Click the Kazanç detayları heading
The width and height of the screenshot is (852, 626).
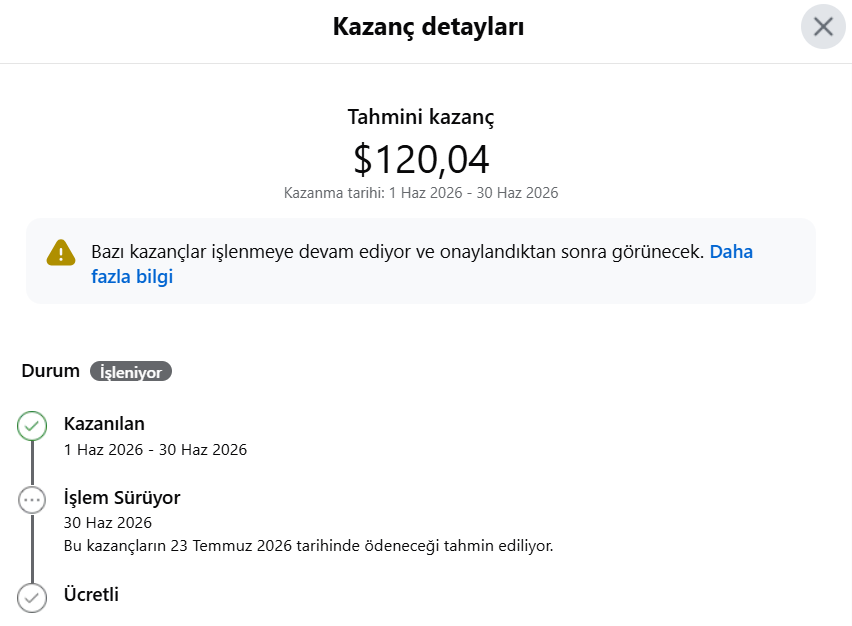coord(428,27)
